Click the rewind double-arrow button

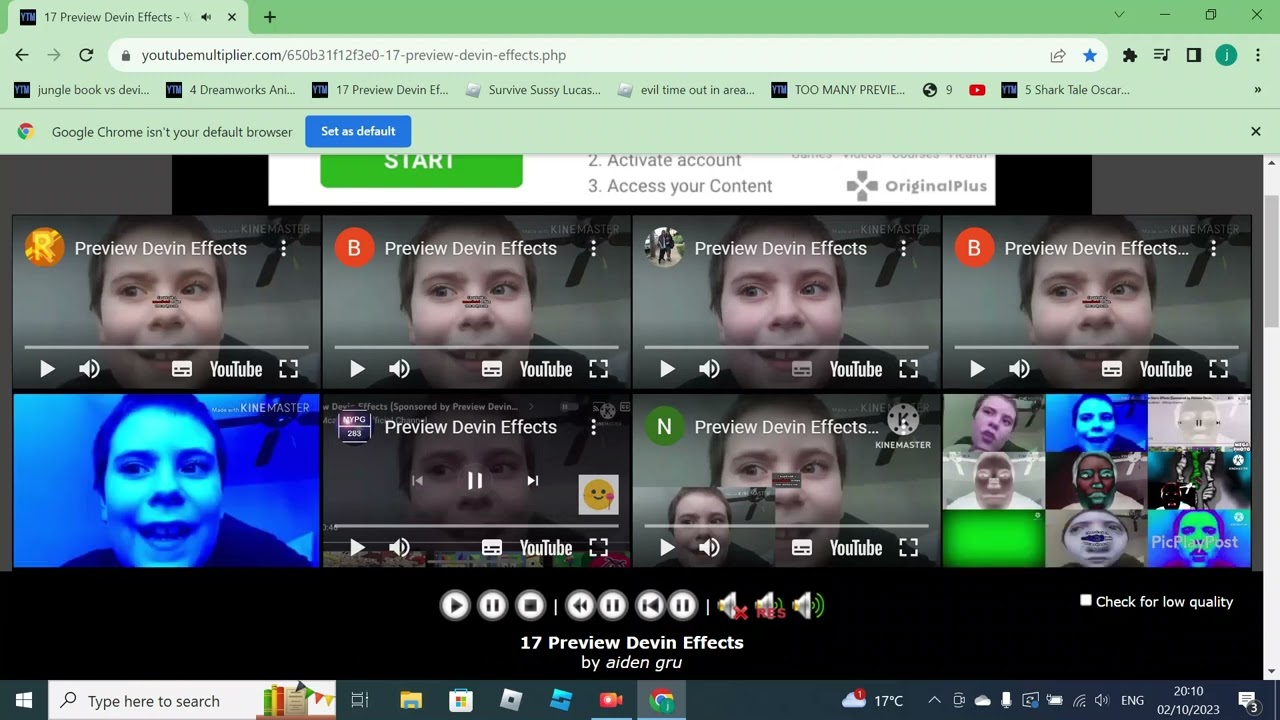[x=580, y=605]
